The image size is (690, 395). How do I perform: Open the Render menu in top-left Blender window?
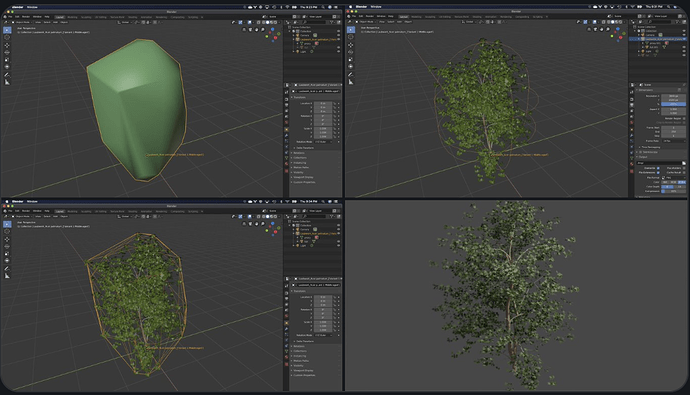click(x=26, y=17)
